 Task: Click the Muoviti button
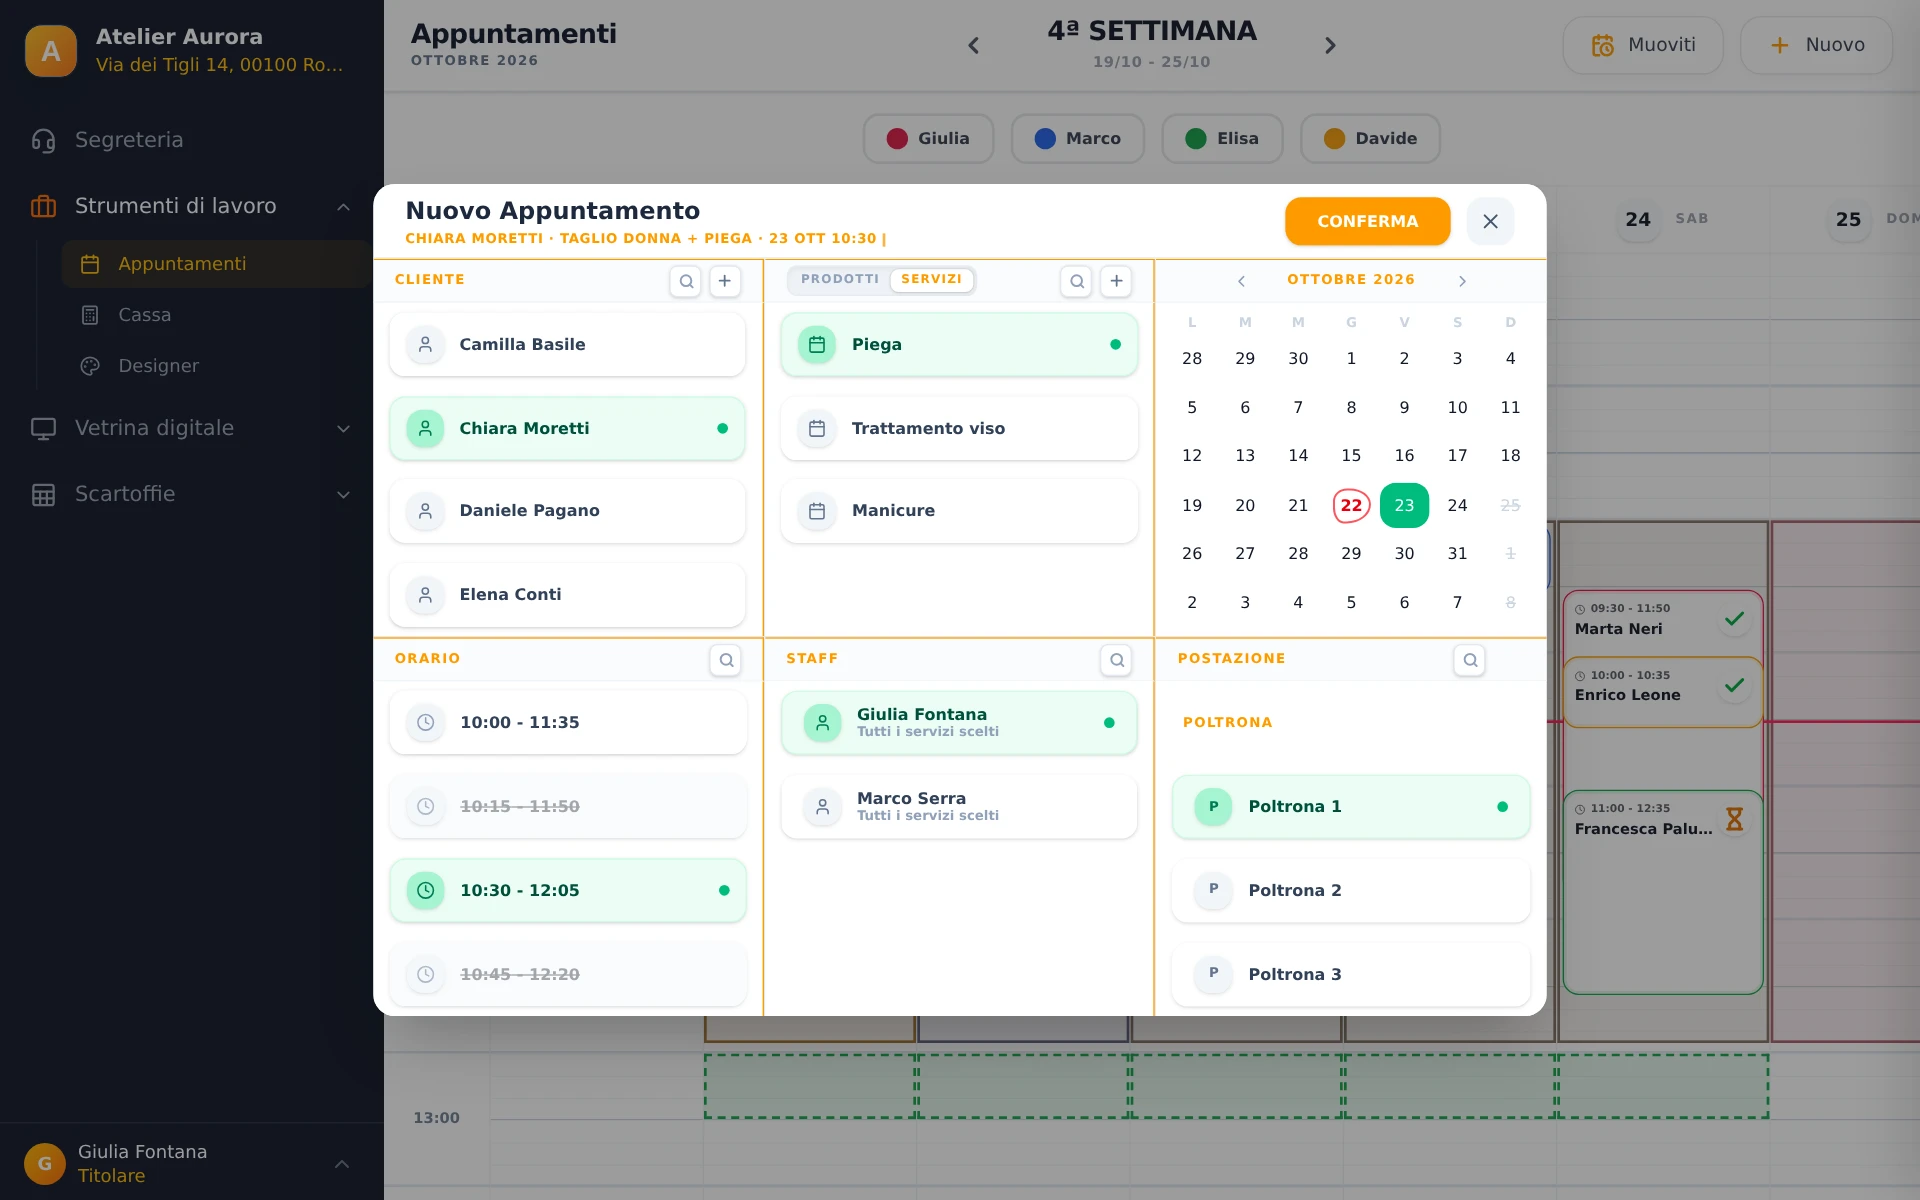coord(1643,45)
